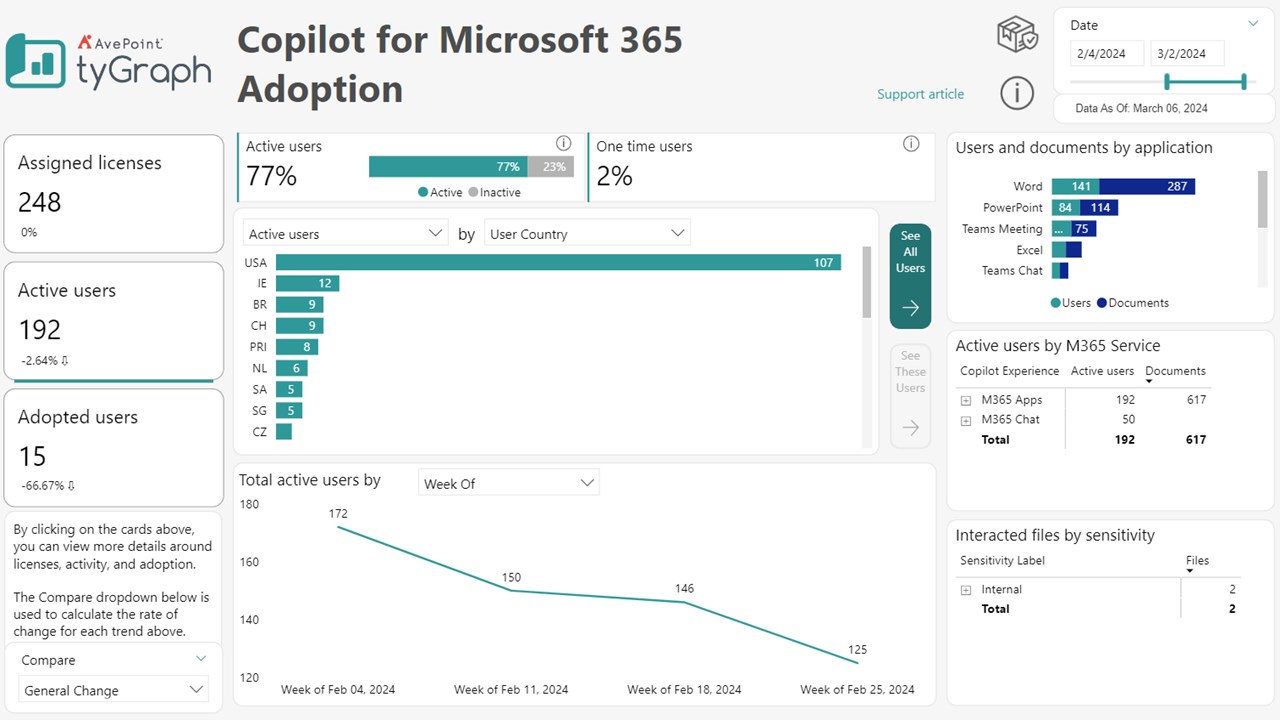1280x720 pixels.
Task: Click the end date field 3/2/2024
Action: click(x=1187, y=53)
